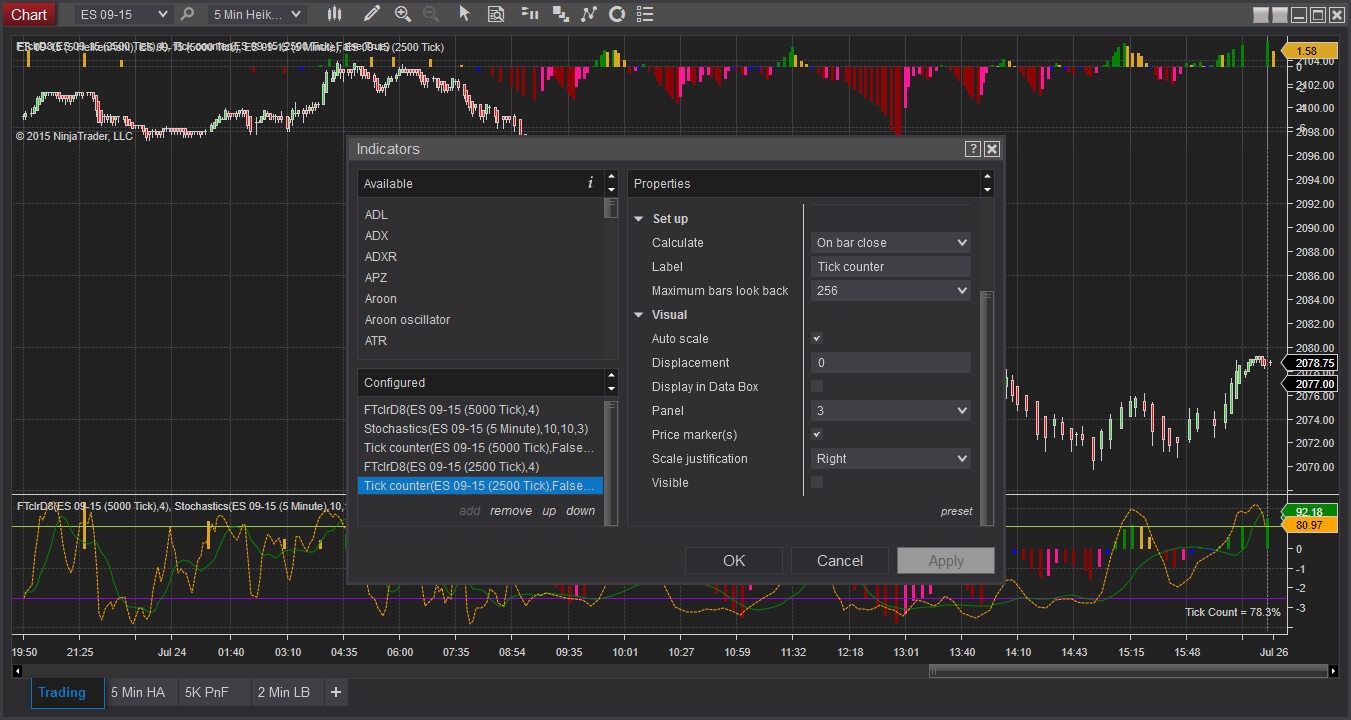Enable the Visible checkbox

pyautogui.click(x=817, y=483)
